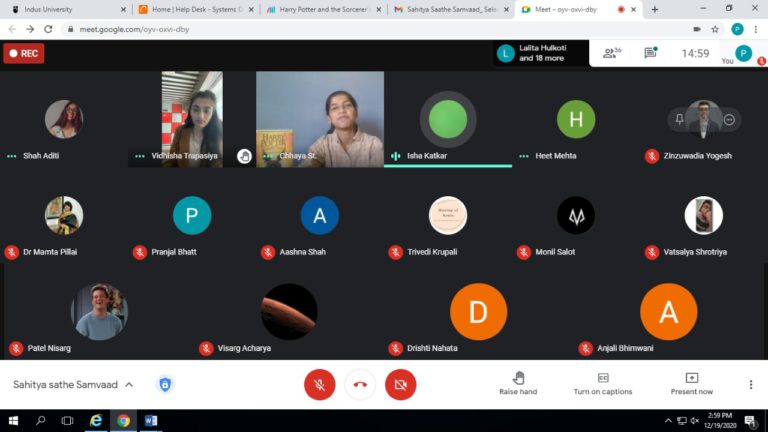The image size is (768, 432).
Task: Open the meeting chat panel
Action: click(650, 53)
